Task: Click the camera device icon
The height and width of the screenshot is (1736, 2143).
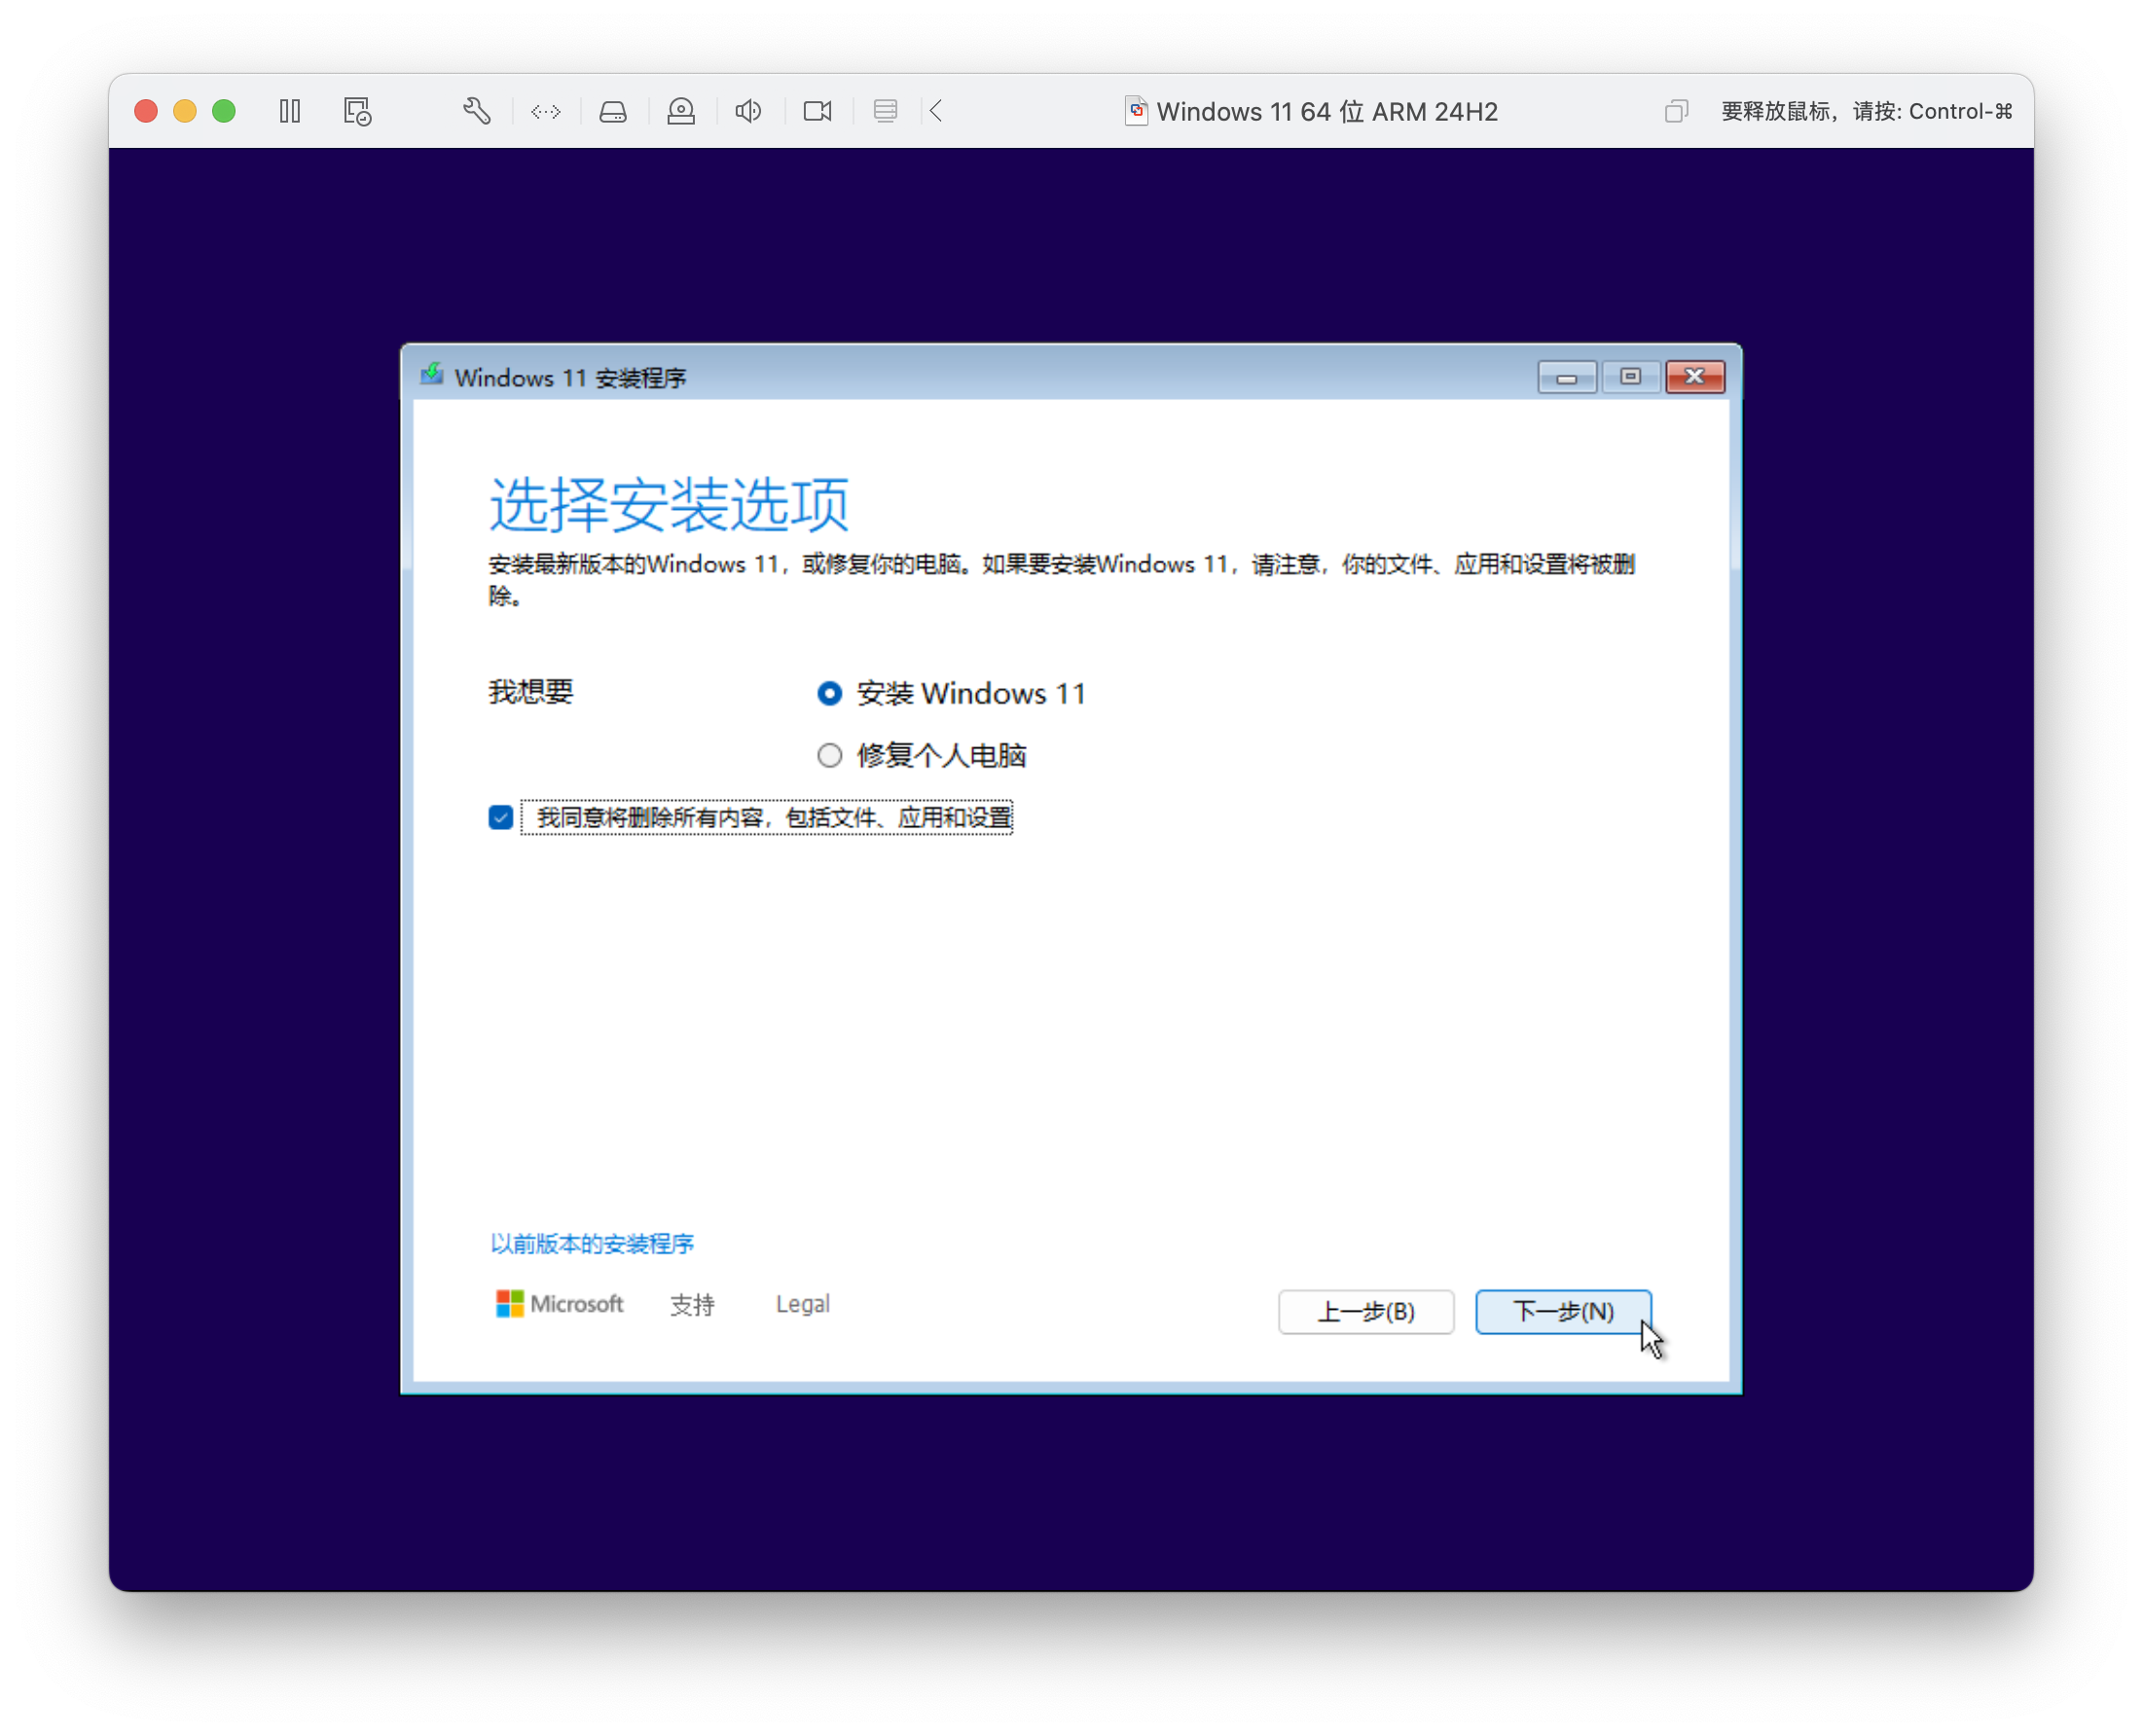Action: click(x=817, y=111)
